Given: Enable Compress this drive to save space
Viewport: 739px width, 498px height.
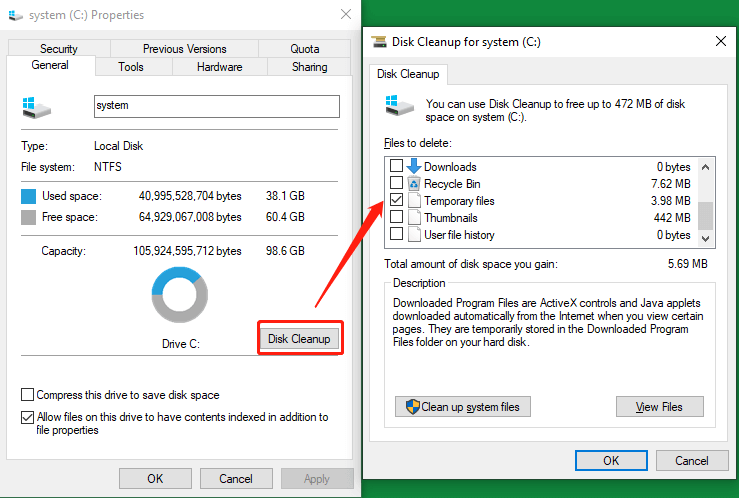Looking at the screenshot, I should pyautogui.click(x=28, y=395).
